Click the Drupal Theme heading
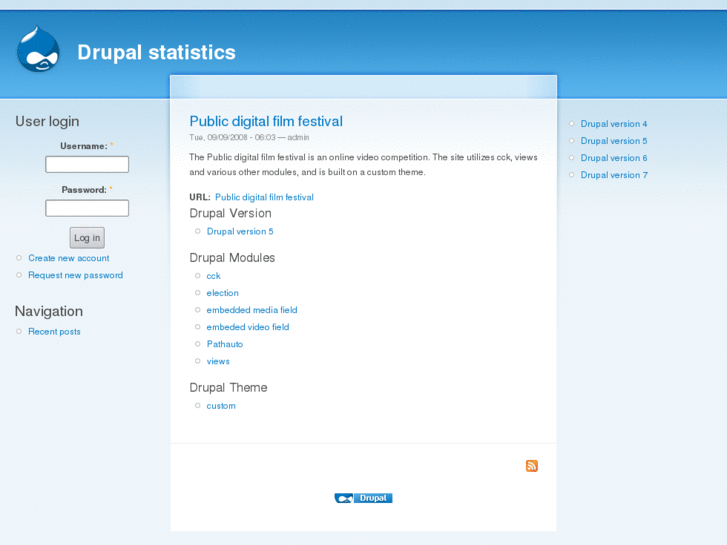 point(228,388)
